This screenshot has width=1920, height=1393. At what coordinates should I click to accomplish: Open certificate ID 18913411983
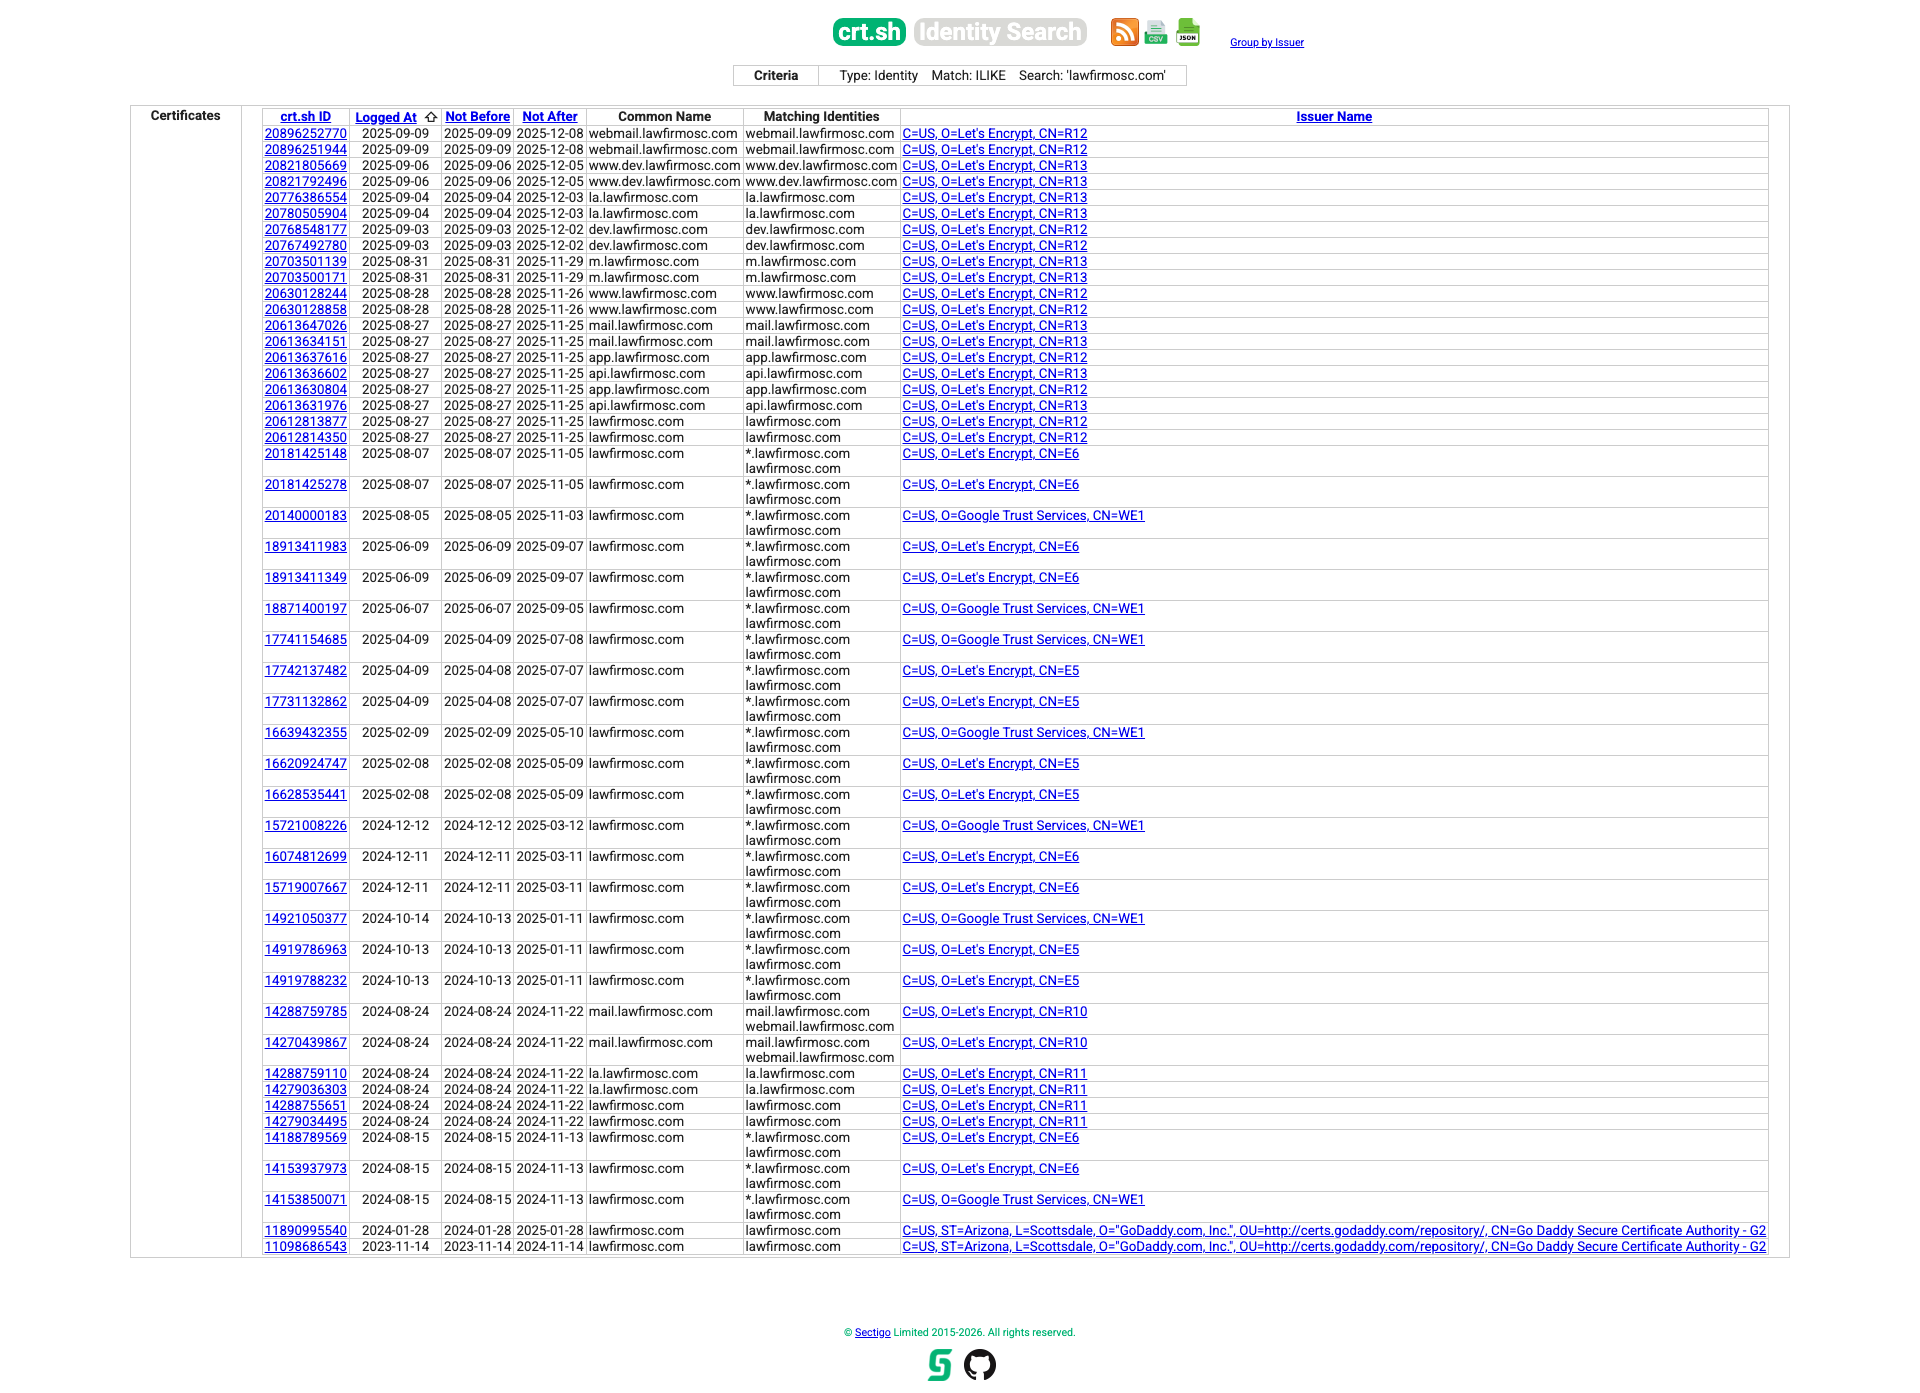point(305,546)
